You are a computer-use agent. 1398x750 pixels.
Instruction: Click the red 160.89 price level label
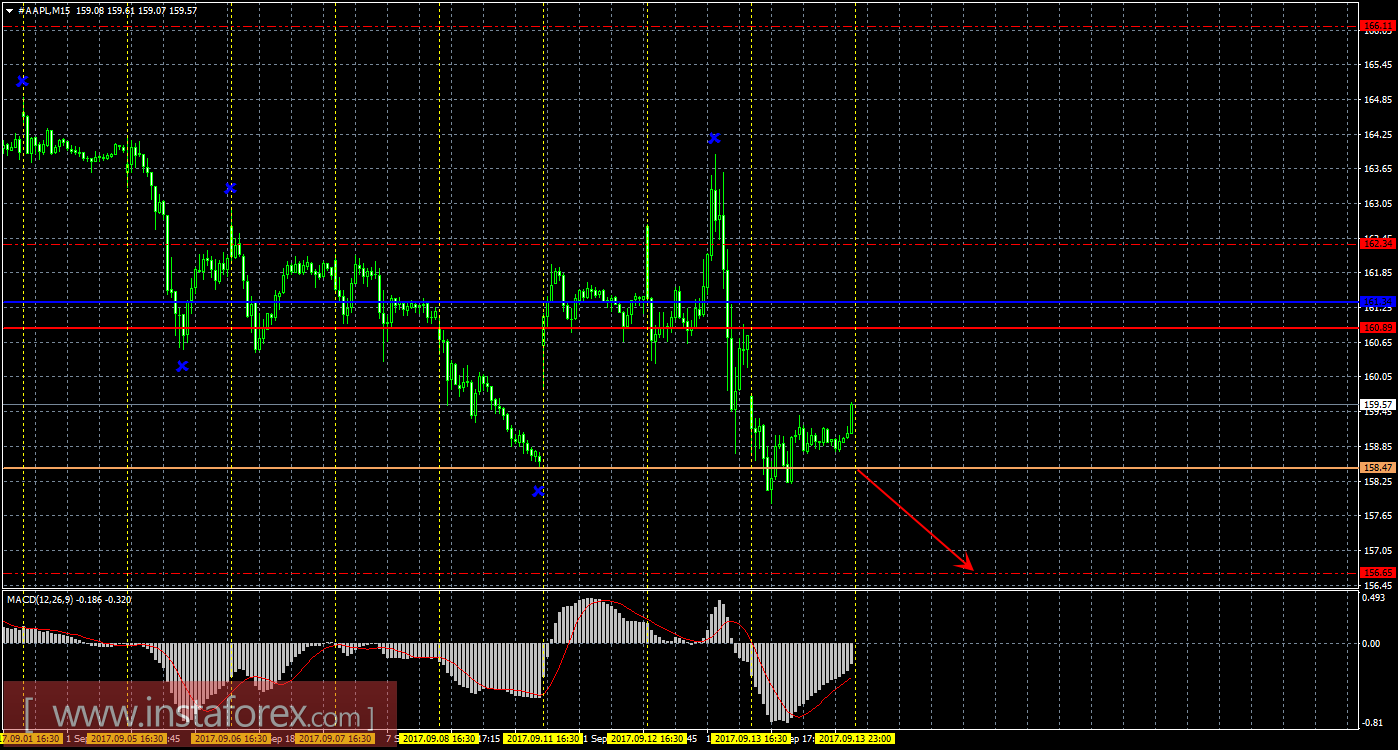point(1378,327)
